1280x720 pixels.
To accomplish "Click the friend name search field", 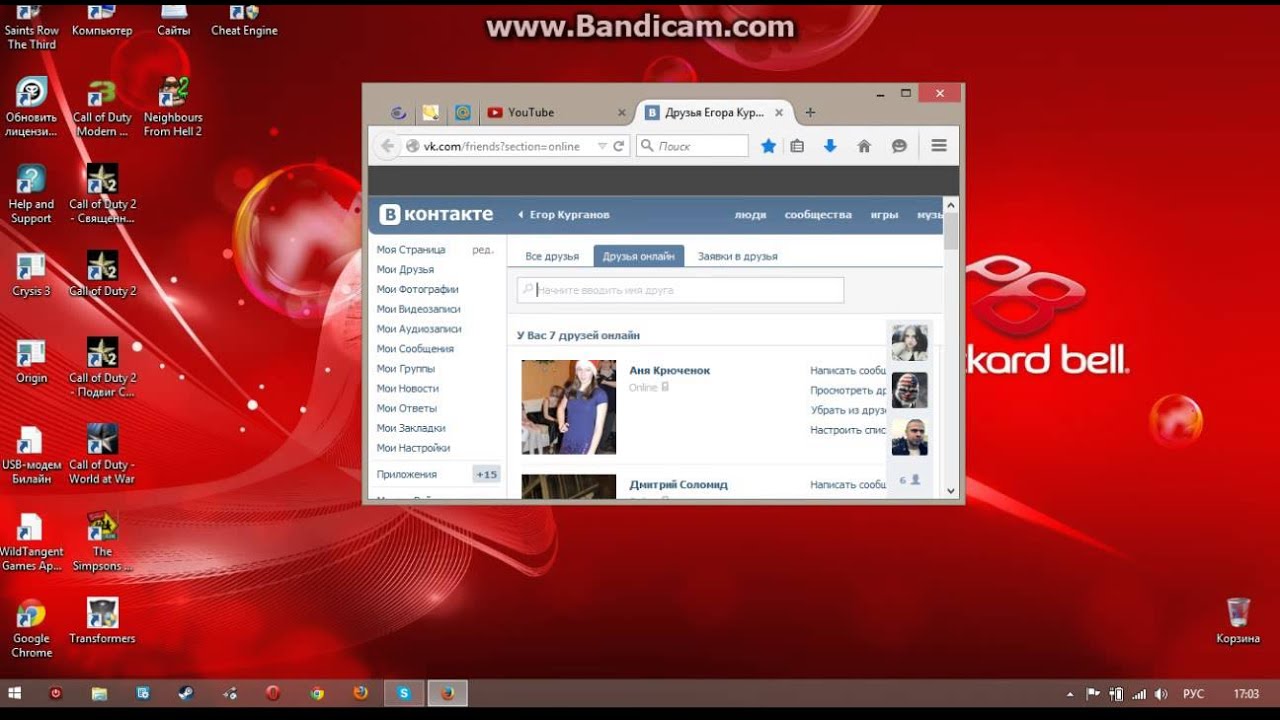I will click(x=680, y=290).
